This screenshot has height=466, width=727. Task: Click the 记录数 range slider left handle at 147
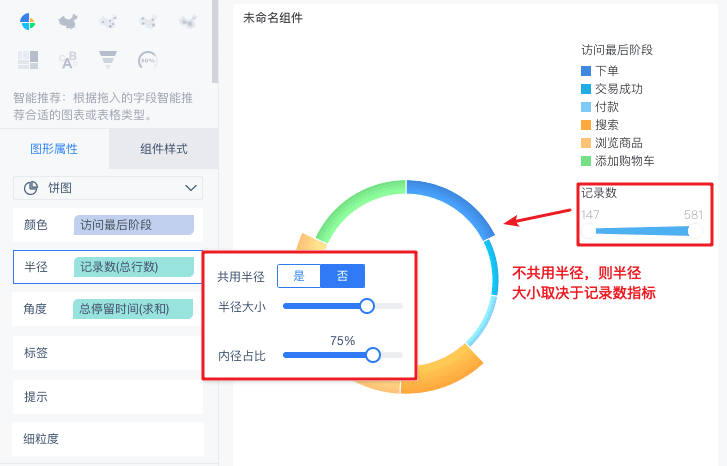pos(589,230)
